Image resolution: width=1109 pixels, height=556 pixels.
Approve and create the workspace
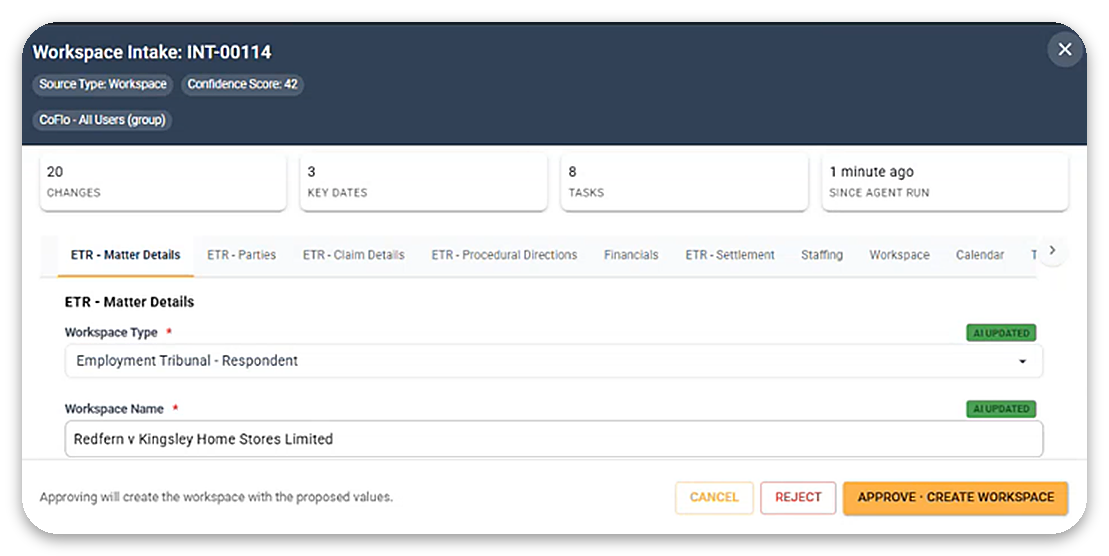tap(956, 497)
